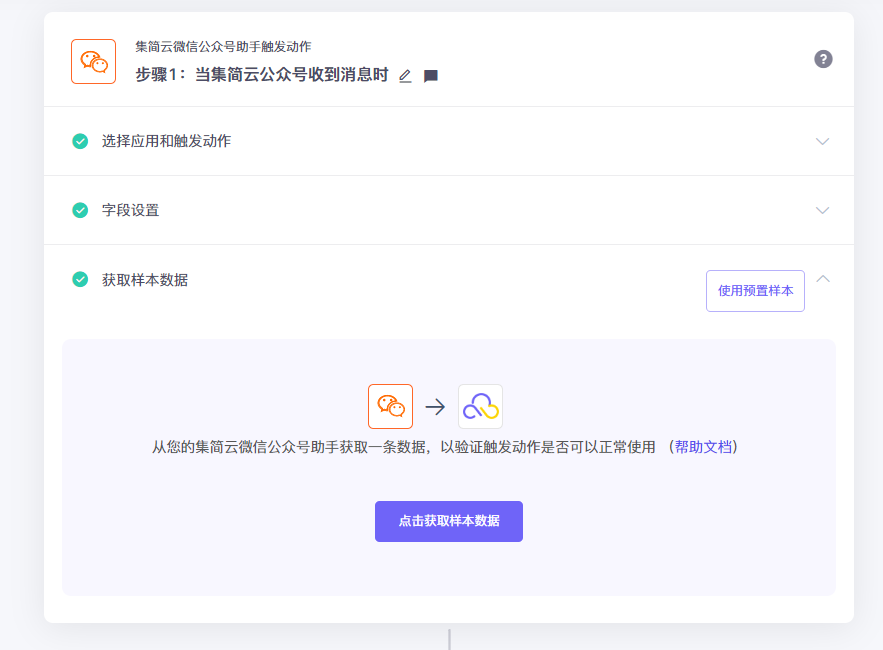
Task: Expand the 字段设置 section chevron
Action: [822, 211]
